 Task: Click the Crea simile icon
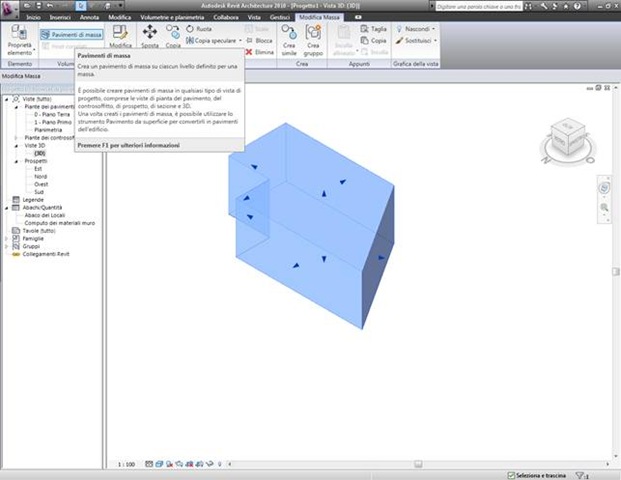click(289, 32)
